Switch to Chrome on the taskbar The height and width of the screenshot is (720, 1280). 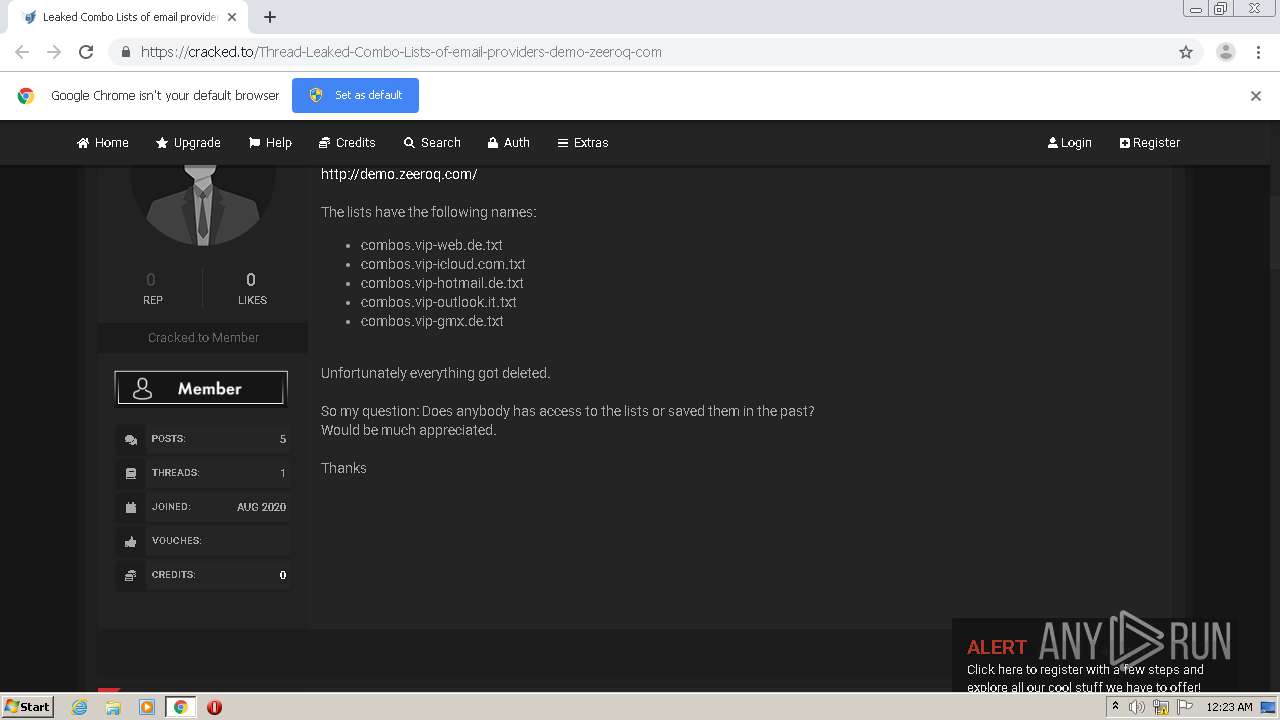click(181, 707)
